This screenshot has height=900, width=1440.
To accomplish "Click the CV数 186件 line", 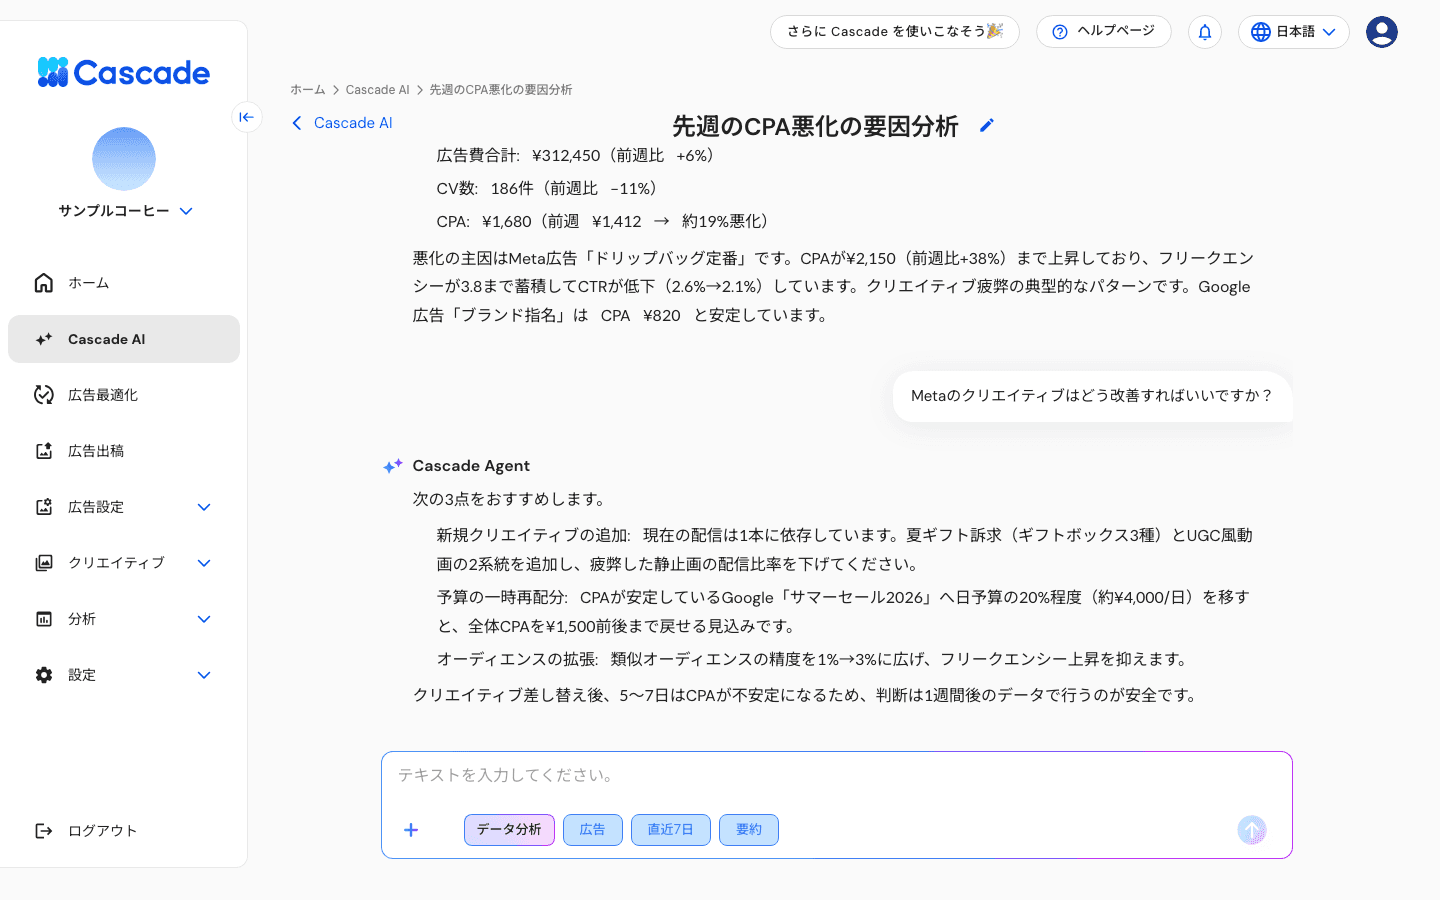I will click(549, 189).
